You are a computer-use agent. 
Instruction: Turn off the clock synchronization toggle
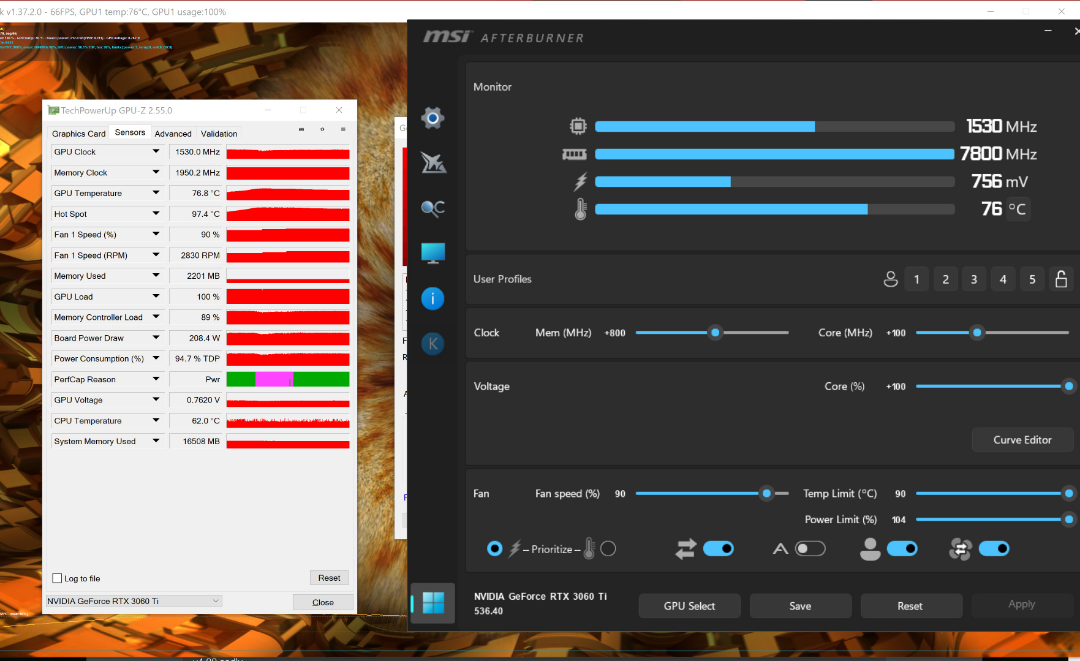(x=718, y=548)
